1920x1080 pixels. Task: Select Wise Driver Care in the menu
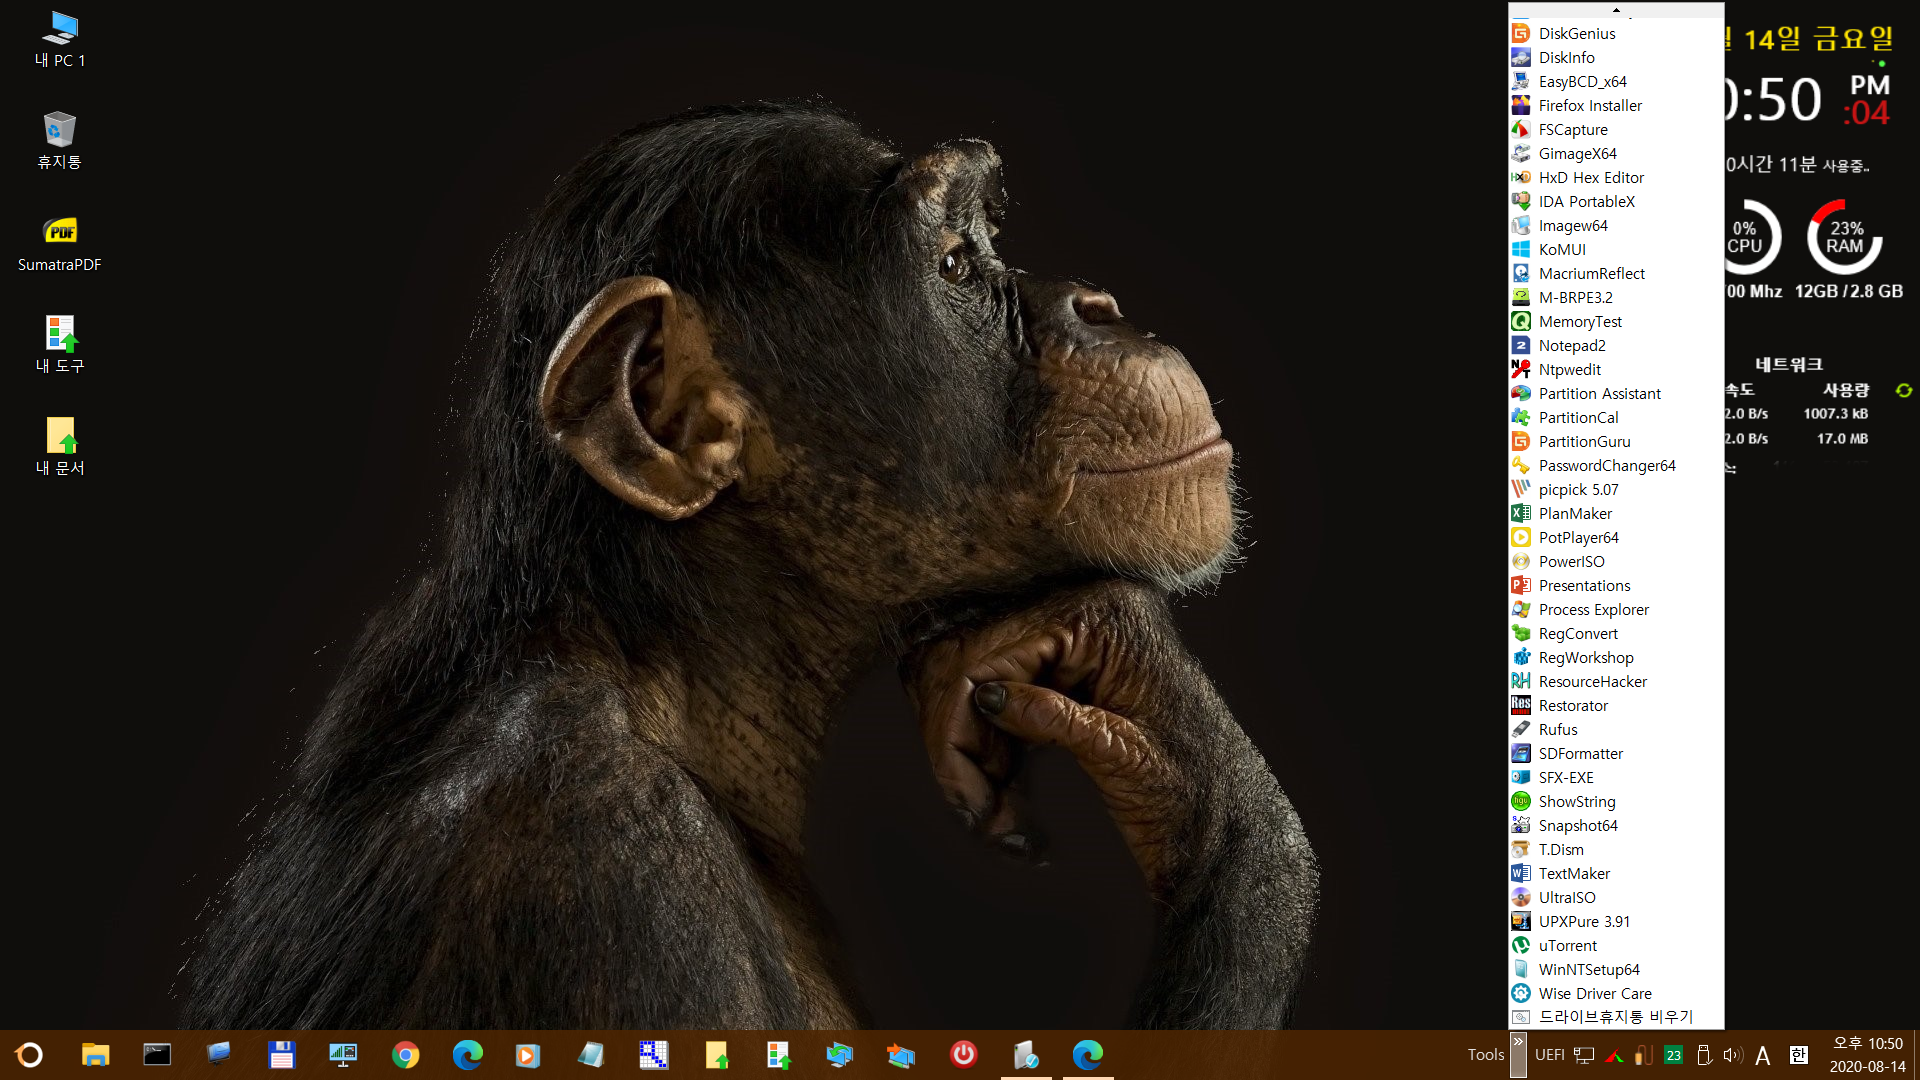tap(1616, 993)
